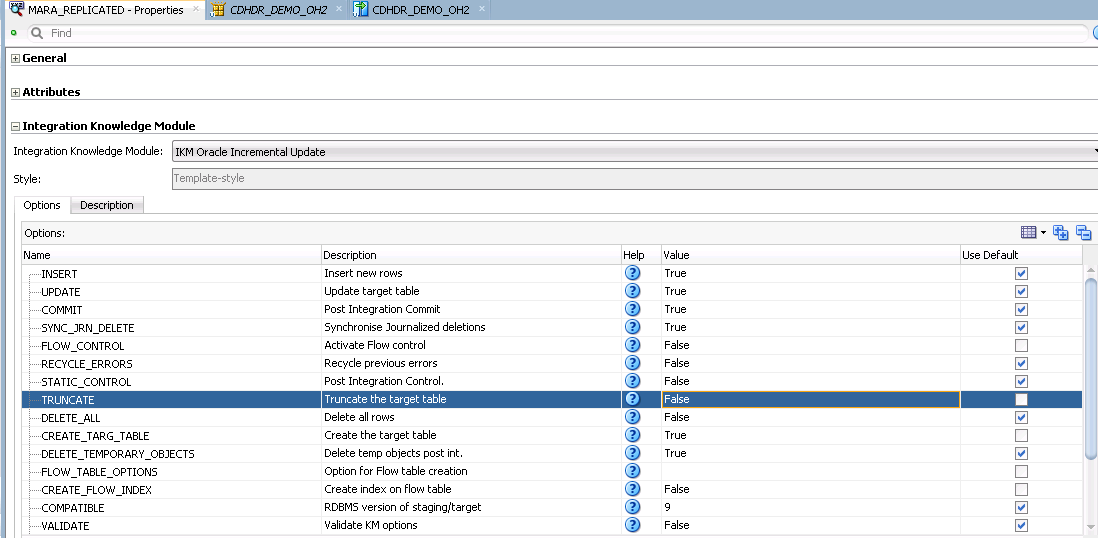Click help icon for COMPATIBLE option
Image resolution: width=1098 pixels, height=538 pixels.
coord(632,507)
